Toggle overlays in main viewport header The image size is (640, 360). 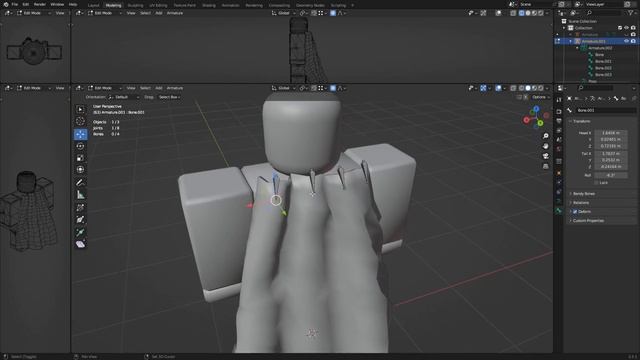coord(498,88)
